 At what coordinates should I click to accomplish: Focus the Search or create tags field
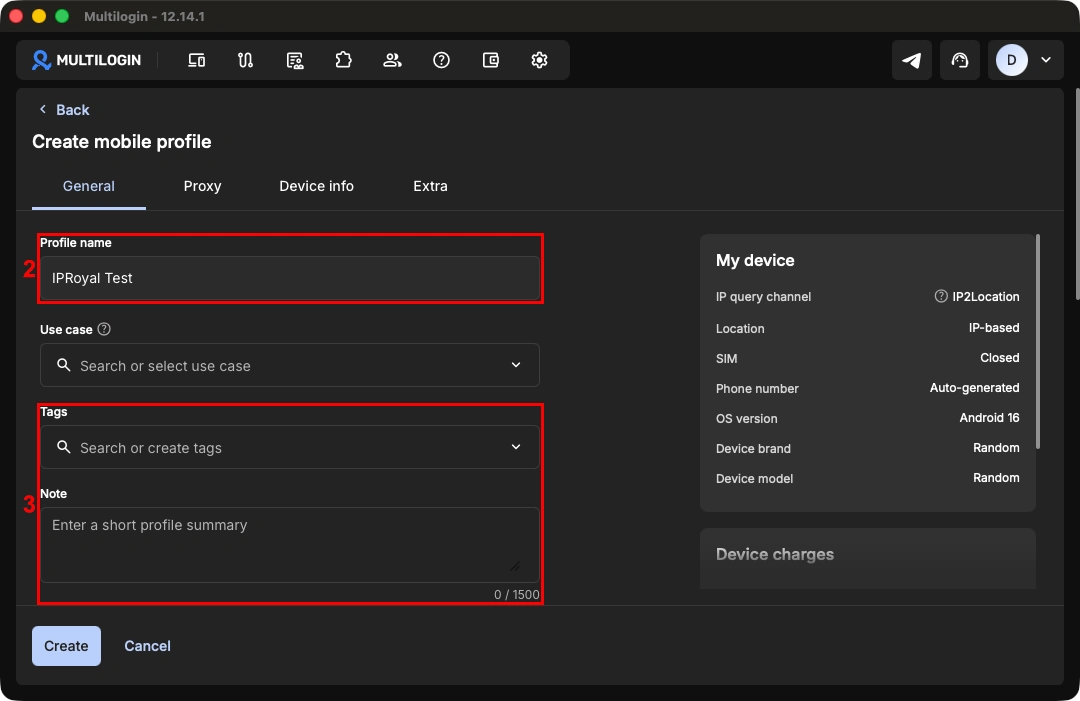(x=289, y=448)
